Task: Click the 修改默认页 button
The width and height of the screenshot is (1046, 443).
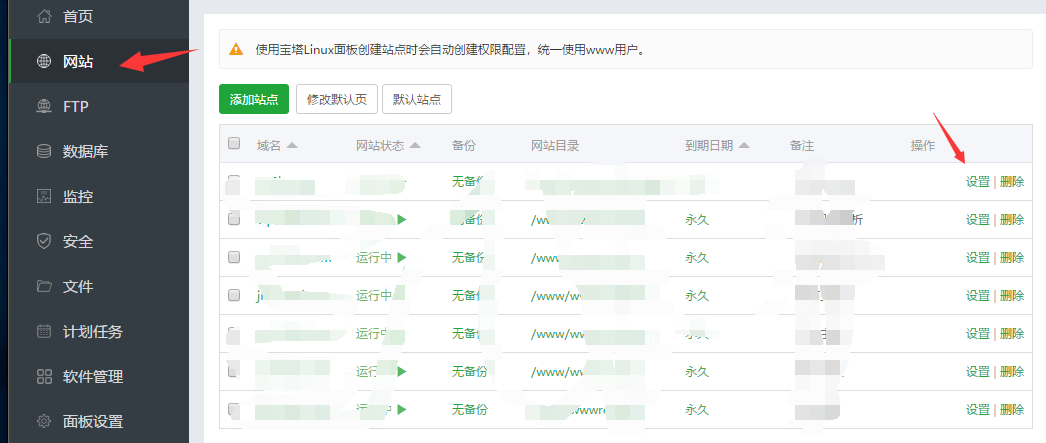Action: (x=336, y=99)
